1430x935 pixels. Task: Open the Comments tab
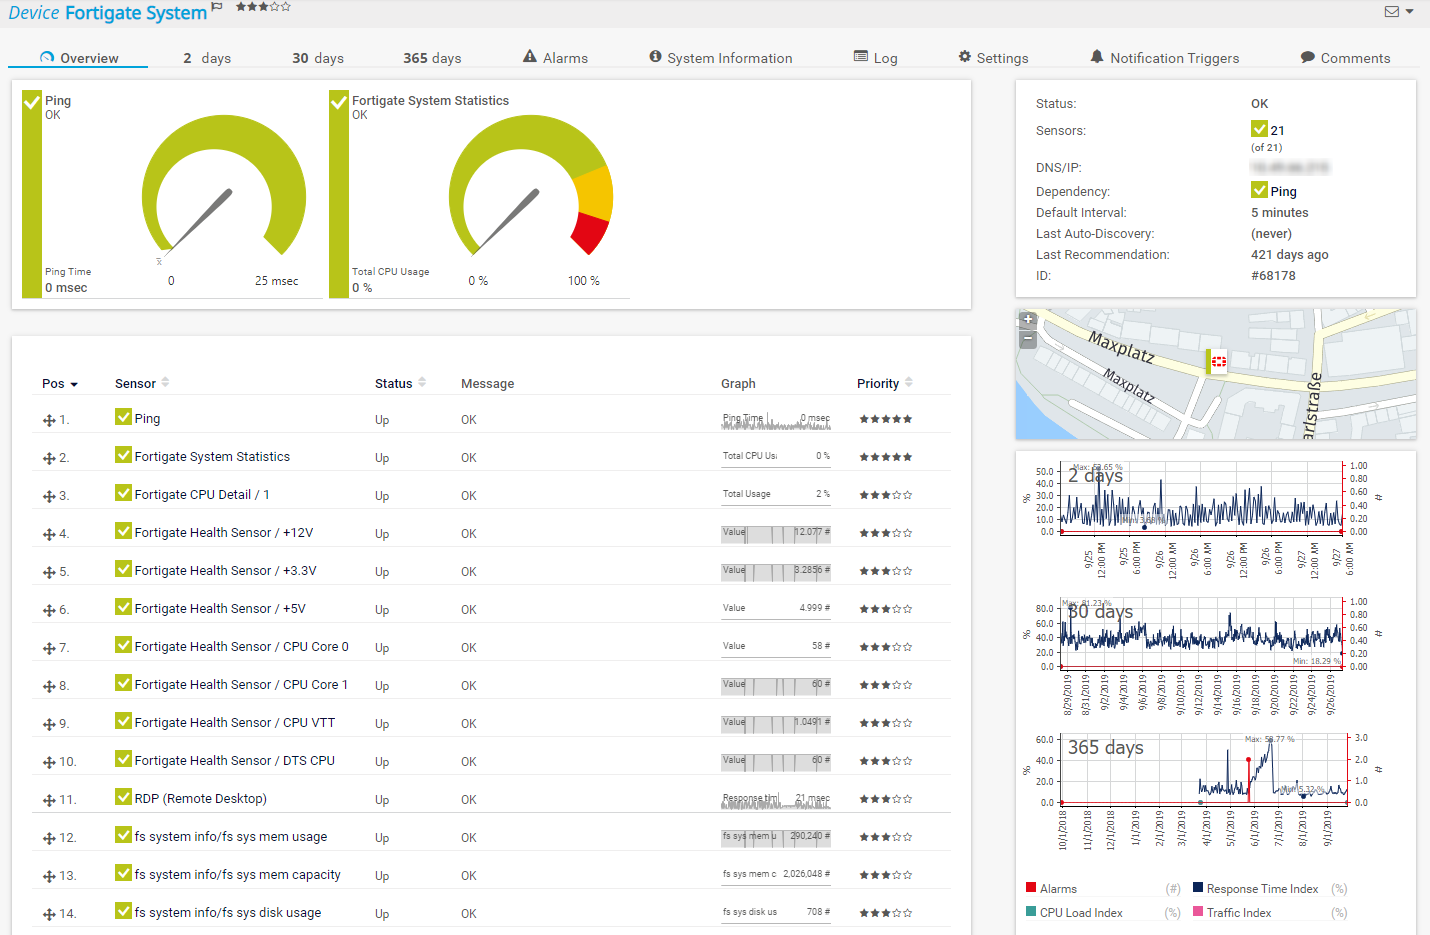[x=1345, y=58]
